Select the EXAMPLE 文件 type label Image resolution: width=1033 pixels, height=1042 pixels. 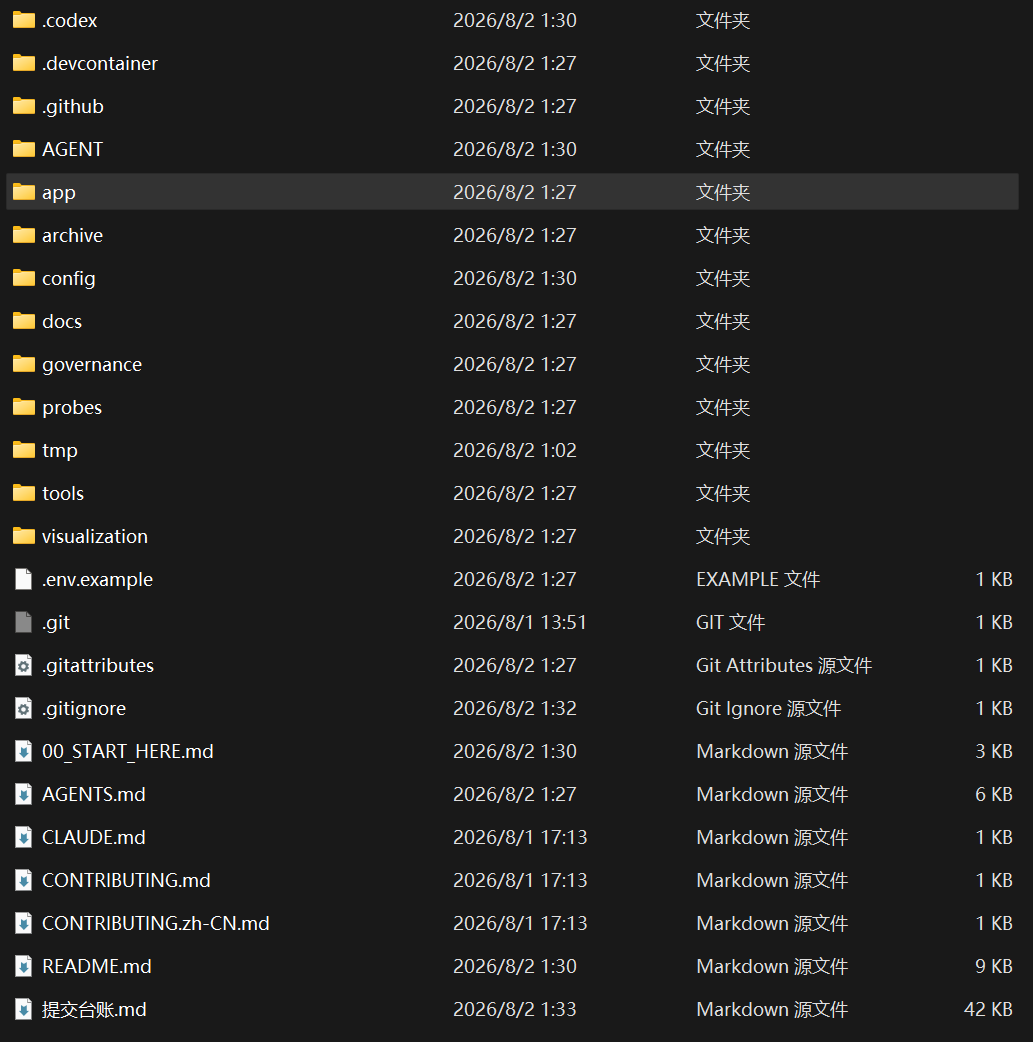coord(758,579)
